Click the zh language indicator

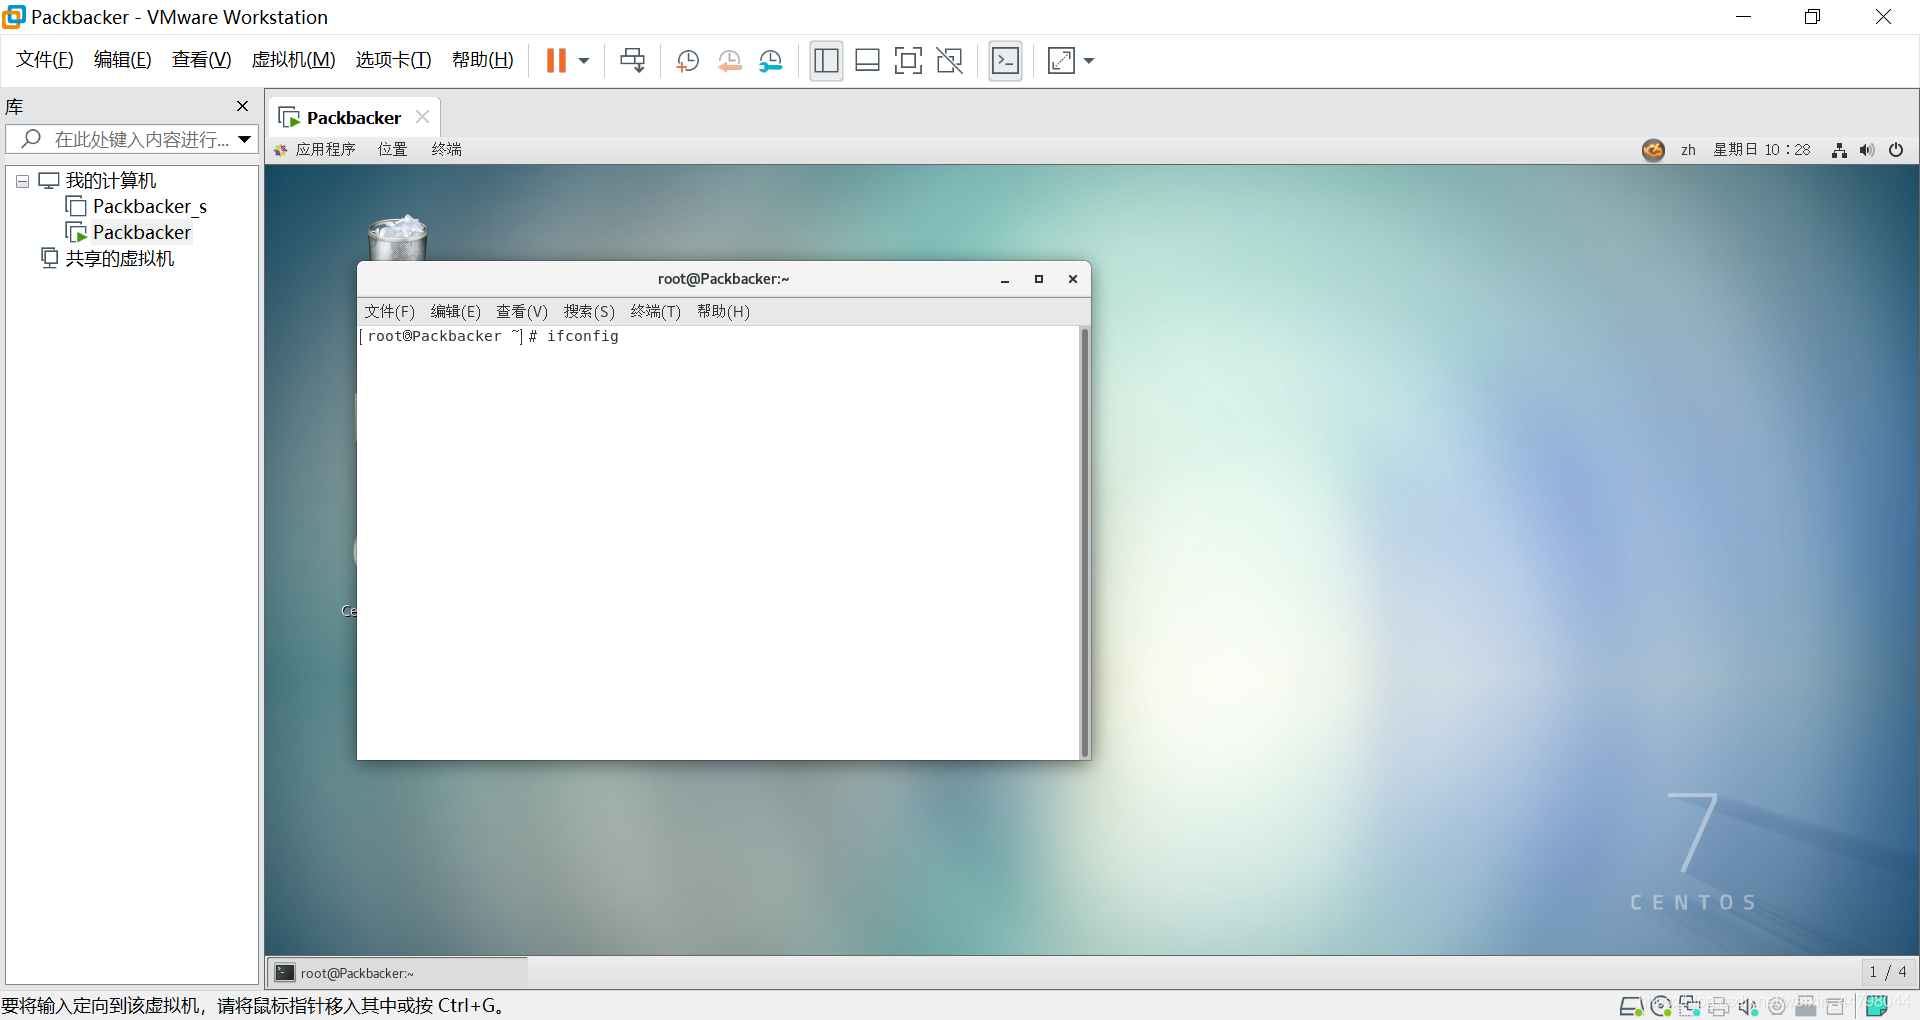(1688, 150)
